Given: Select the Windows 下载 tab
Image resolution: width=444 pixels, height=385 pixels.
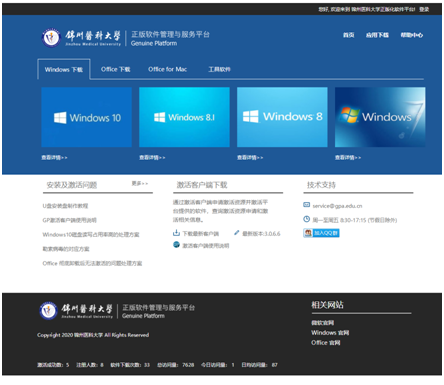Looking at the screenshot, I should (64, 69).
